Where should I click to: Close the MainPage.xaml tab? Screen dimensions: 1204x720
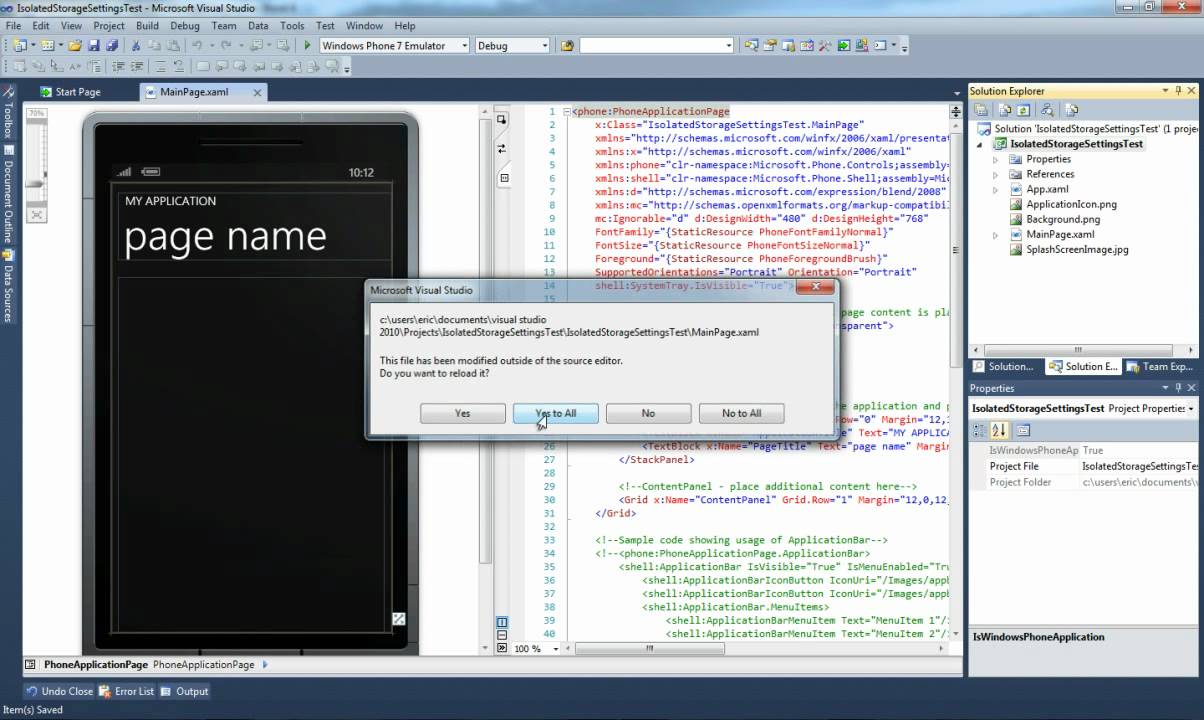pyautogui.click(x=257, y=92)
